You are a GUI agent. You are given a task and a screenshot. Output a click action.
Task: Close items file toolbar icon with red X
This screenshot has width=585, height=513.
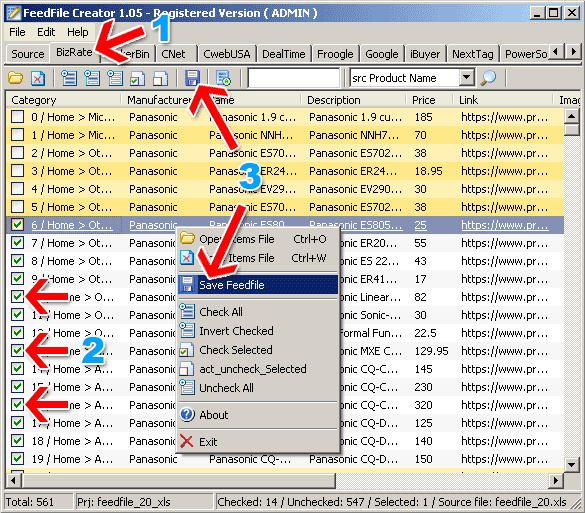coord(38,78)
